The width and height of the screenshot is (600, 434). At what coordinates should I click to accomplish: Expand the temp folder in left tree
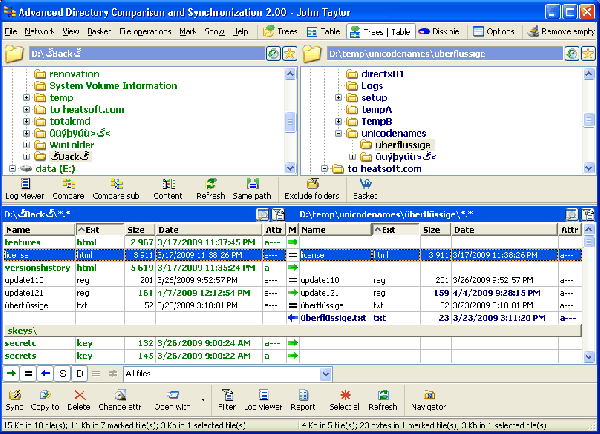[x=26, y=98]
